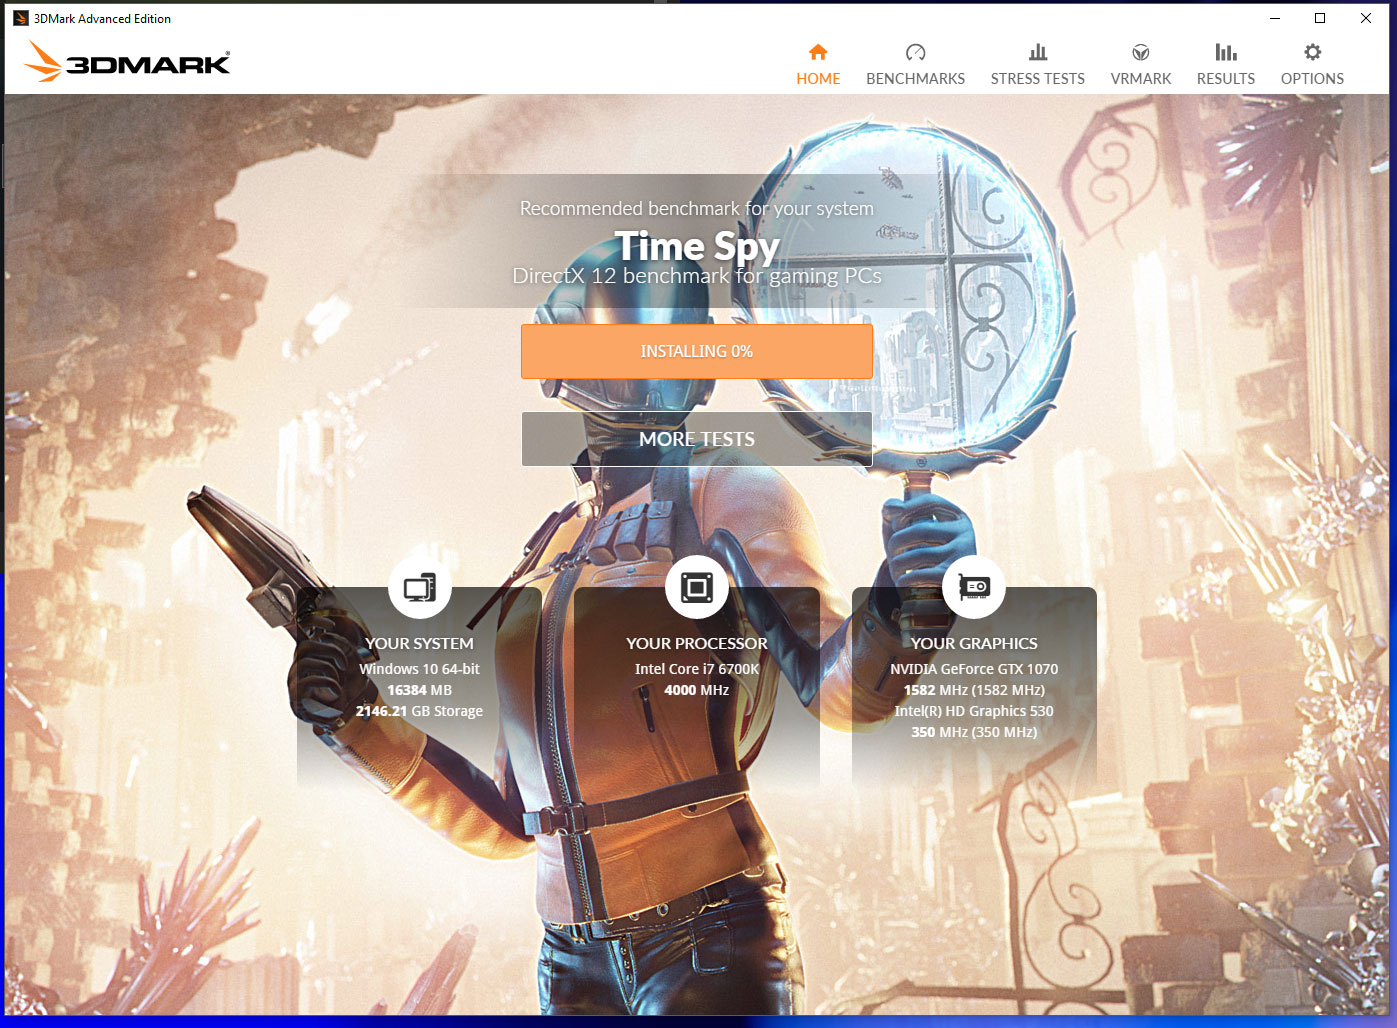Open the STRESS TESTS tab label

(1038, 79)
